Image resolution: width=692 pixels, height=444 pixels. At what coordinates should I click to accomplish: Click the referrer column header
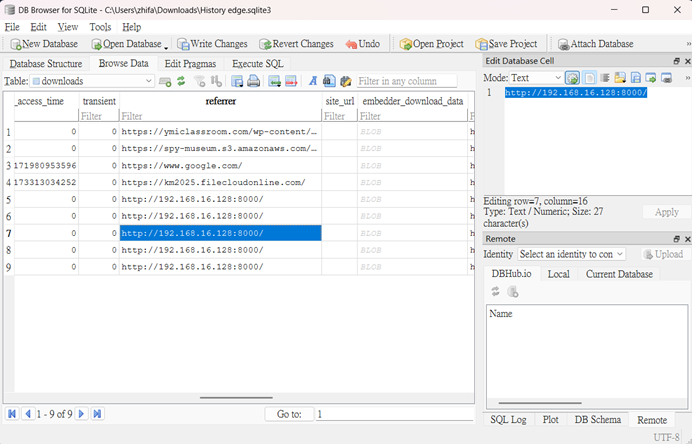point(221,101)
